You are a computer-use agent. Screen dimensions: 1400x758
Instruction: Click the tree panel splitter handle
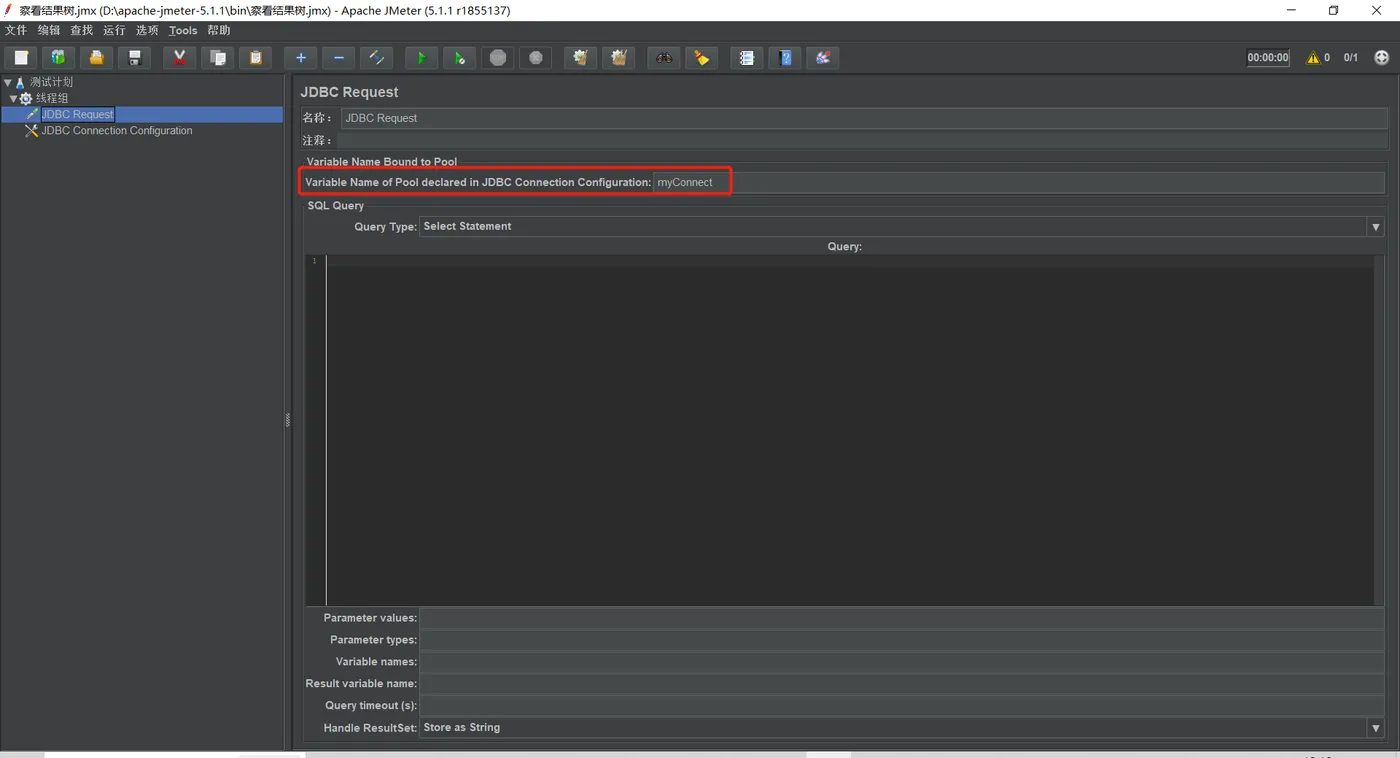point(288,420)
